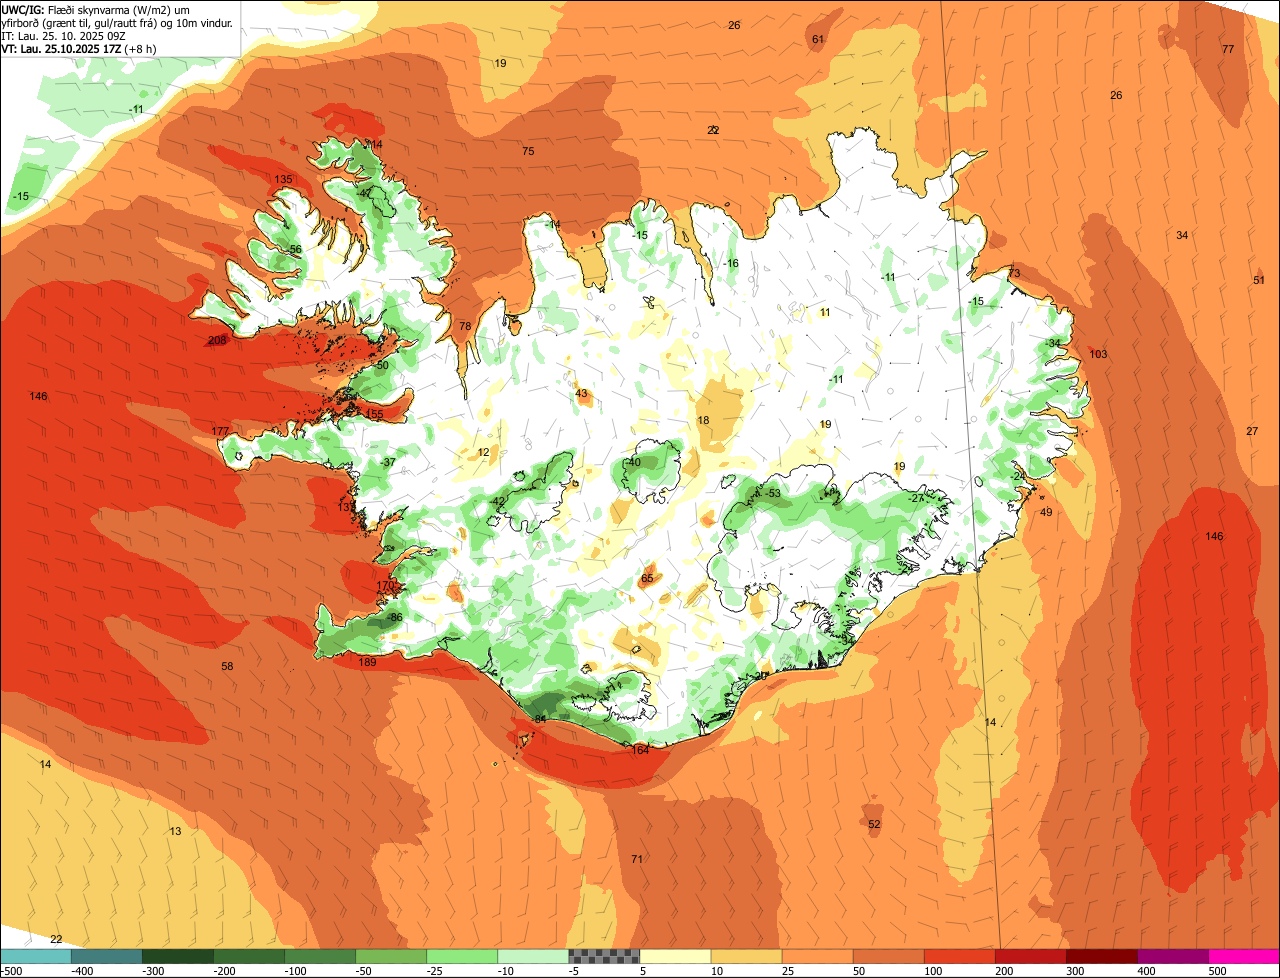Click the map value '-53' on the glacier

pos(772,494)
